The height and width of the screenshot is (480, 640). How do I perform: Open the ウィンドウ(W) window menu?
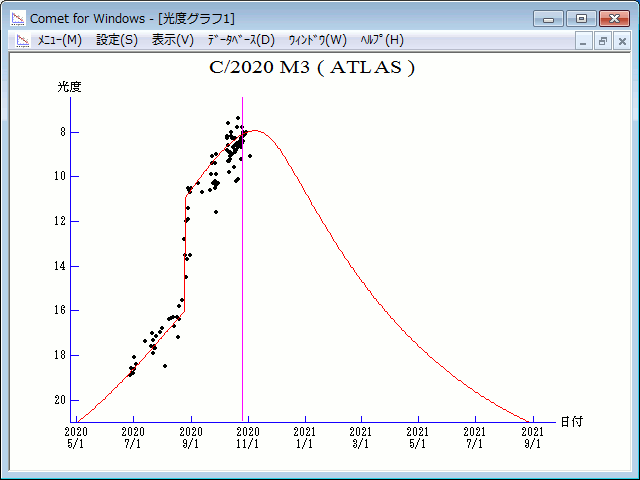click(317, 40)
